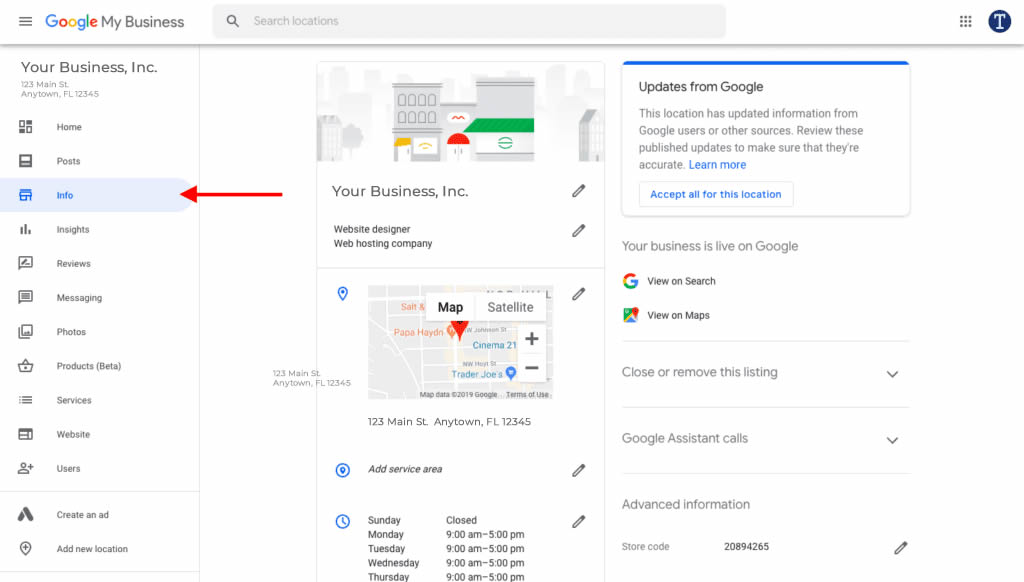Image resolution: width=1024 pixels, height=582 pixels.
Task: Click the pencil icon beside business name
Action: [578, 191]
